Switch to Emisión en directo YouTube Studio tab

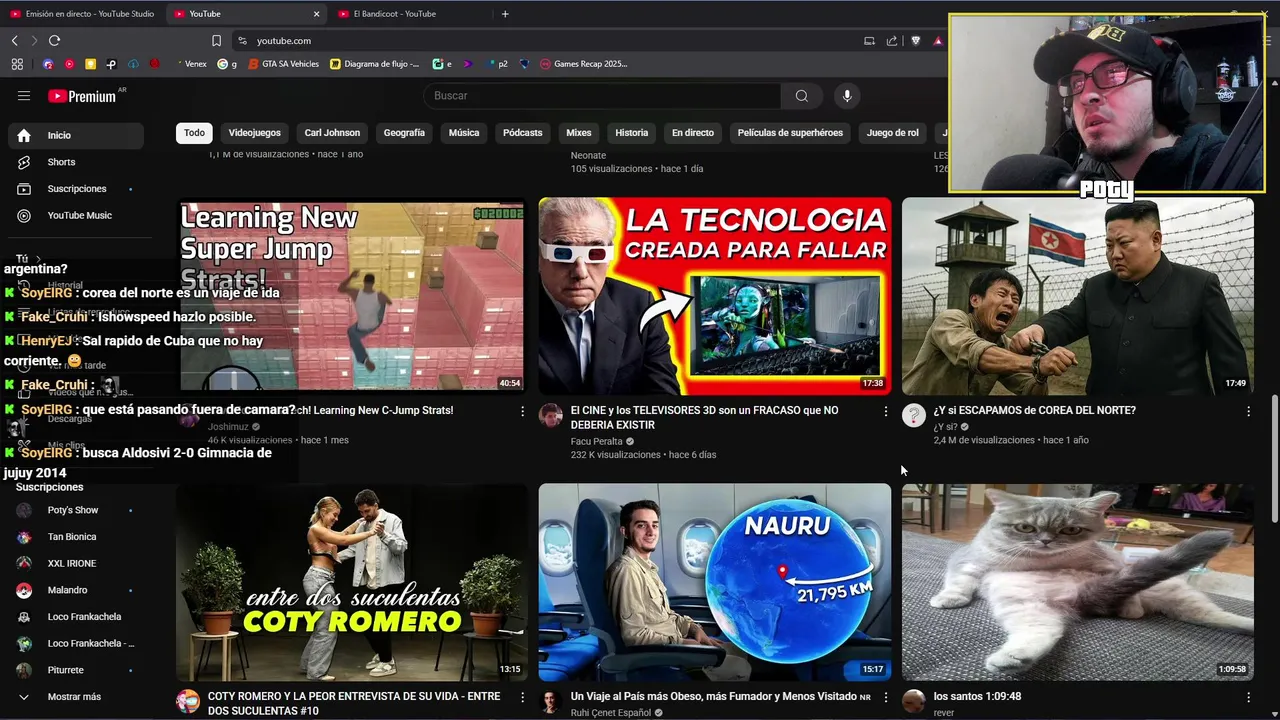[82, 14]
